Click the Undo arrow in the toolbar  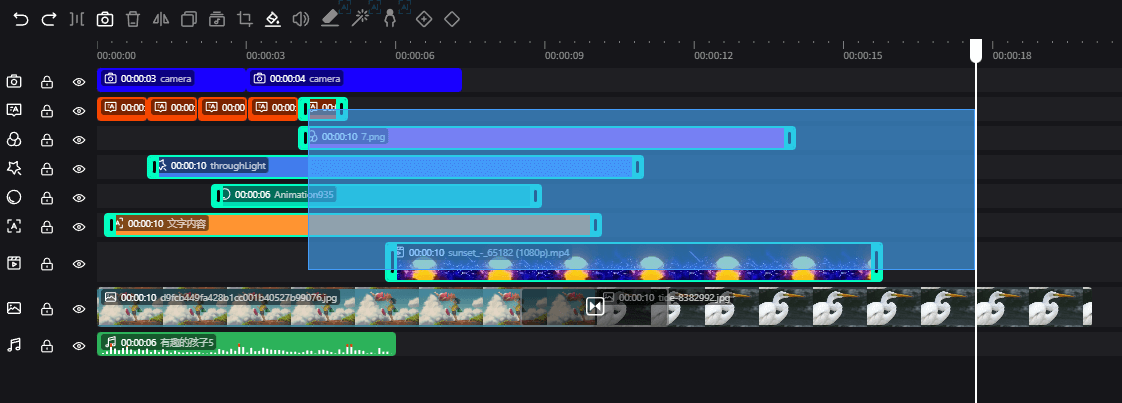[21, 19]
